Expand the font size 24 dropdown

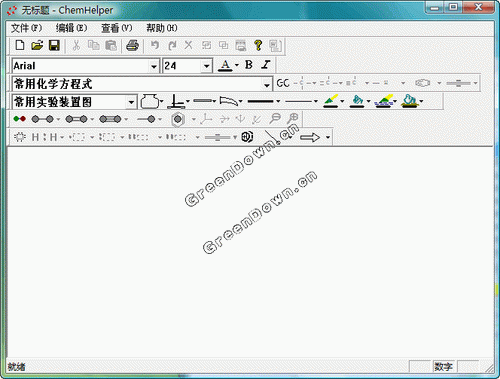[x=207, y=66]
